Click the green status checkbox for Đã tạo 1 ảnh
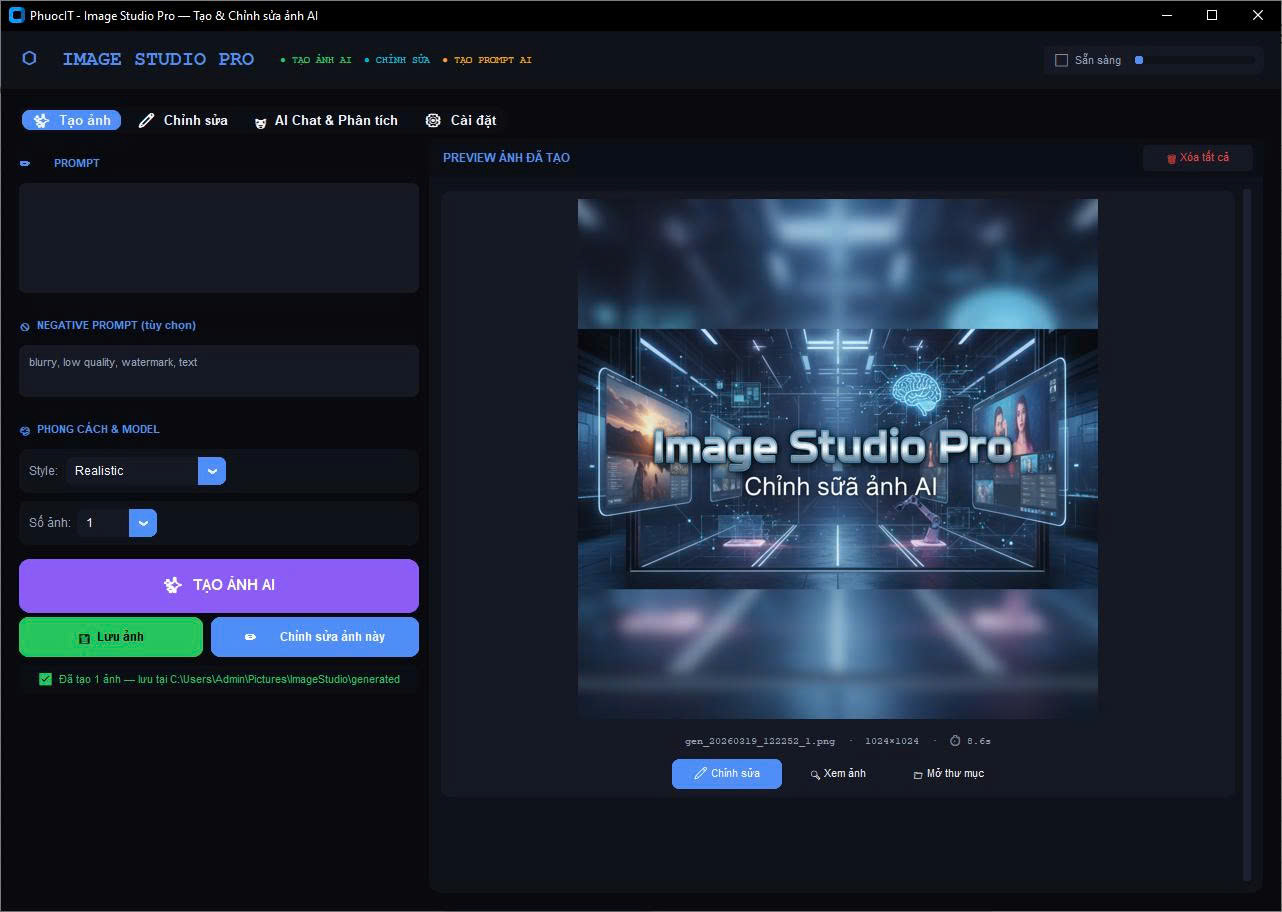Image resolution: width=1282 pixels, height=912 pixels. [x=45, y=679]
